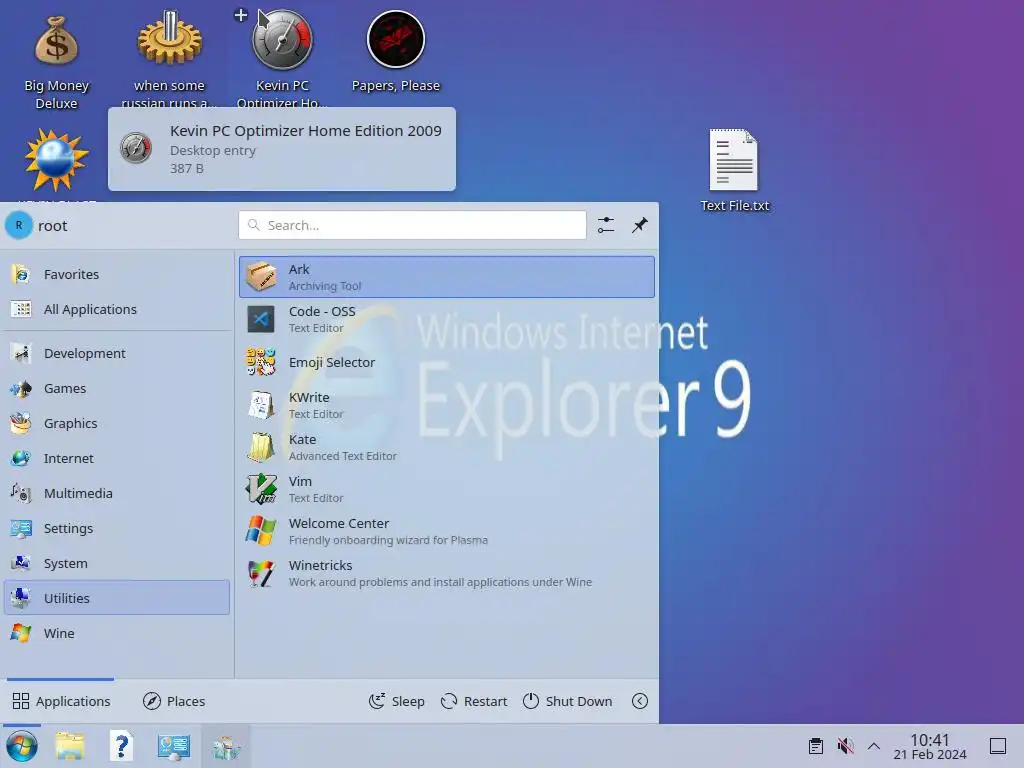Click the Shut Down button
1024x768 pixels.
pyautogui.click(x=568, y=701)
